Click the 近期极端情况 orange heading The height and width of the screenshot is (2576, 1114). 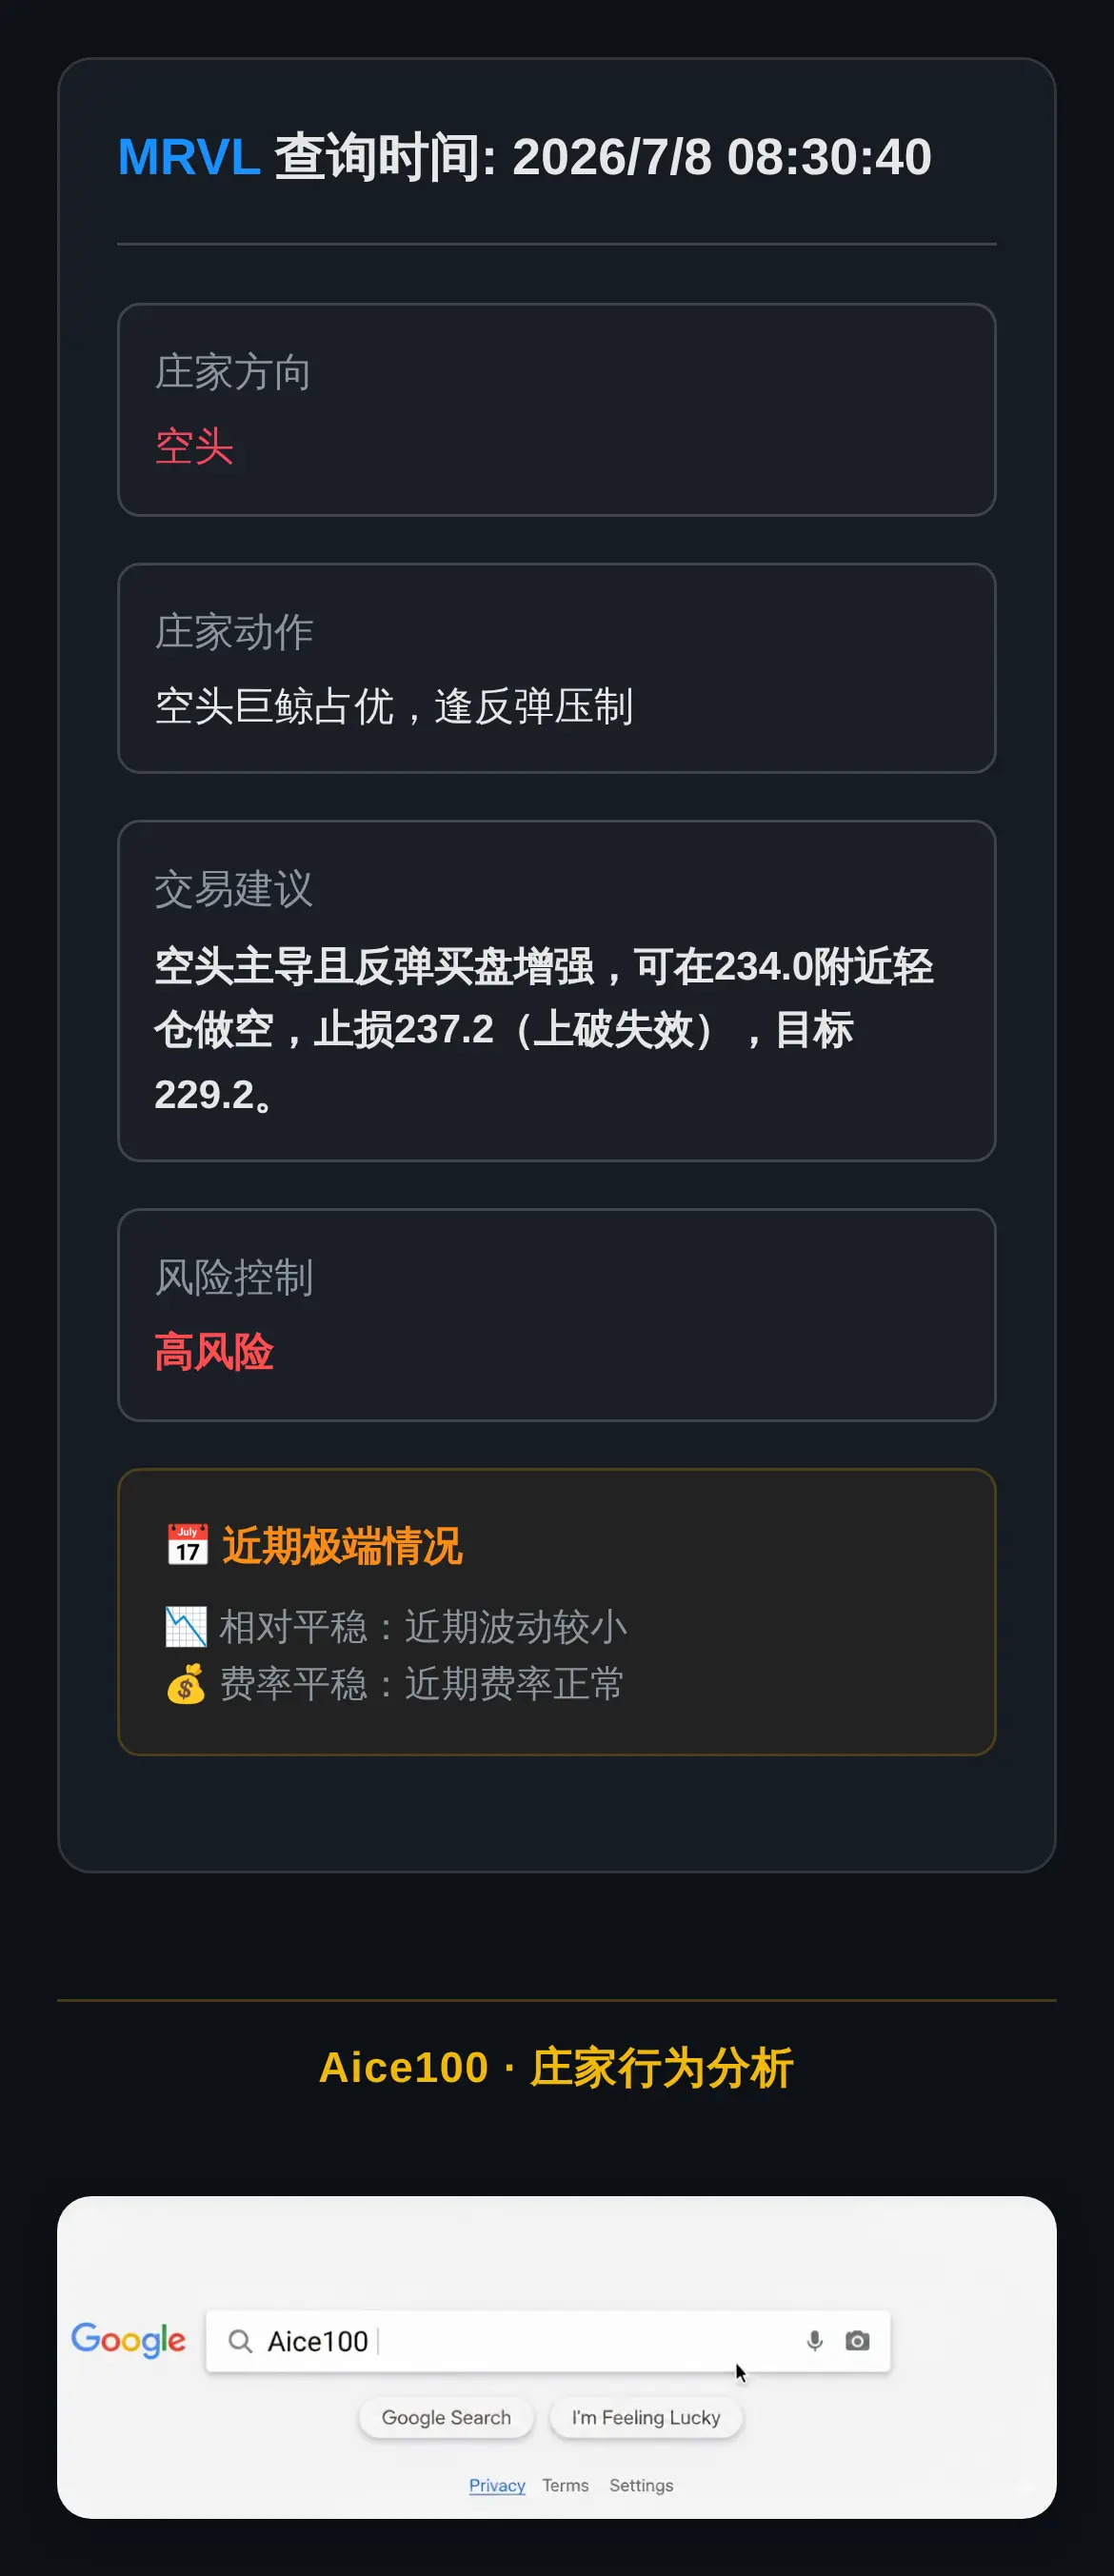[x=342, y=1546]
